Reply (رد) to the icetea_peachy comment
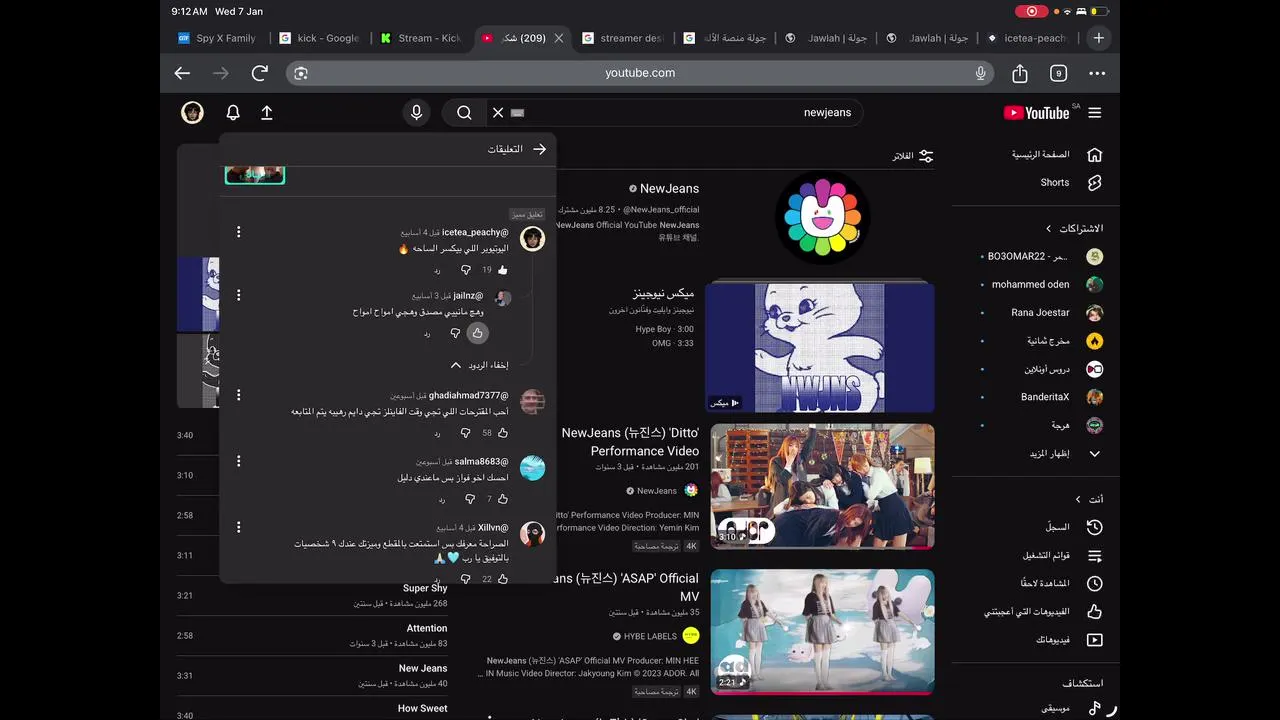Screen dimensions: 1280x720 click(x=437, y=270)
